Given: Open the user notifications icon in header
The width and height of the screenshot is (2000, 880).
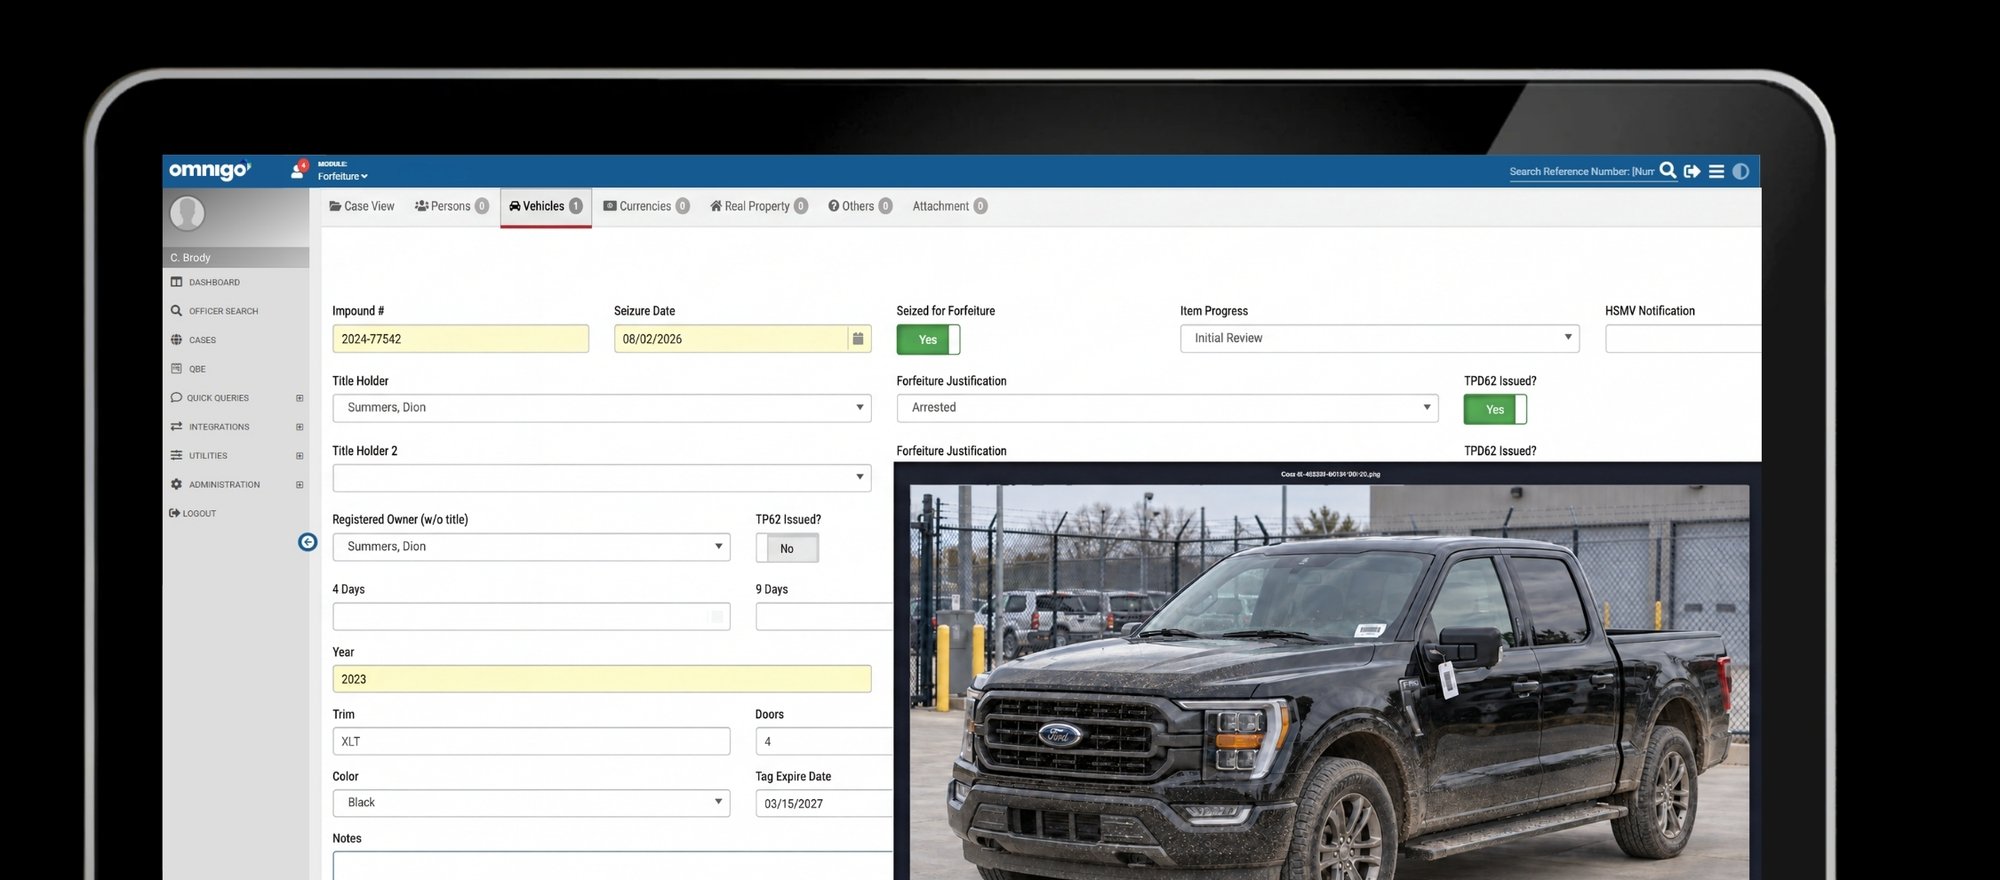Looking at the screenshot, I should 298,170.
